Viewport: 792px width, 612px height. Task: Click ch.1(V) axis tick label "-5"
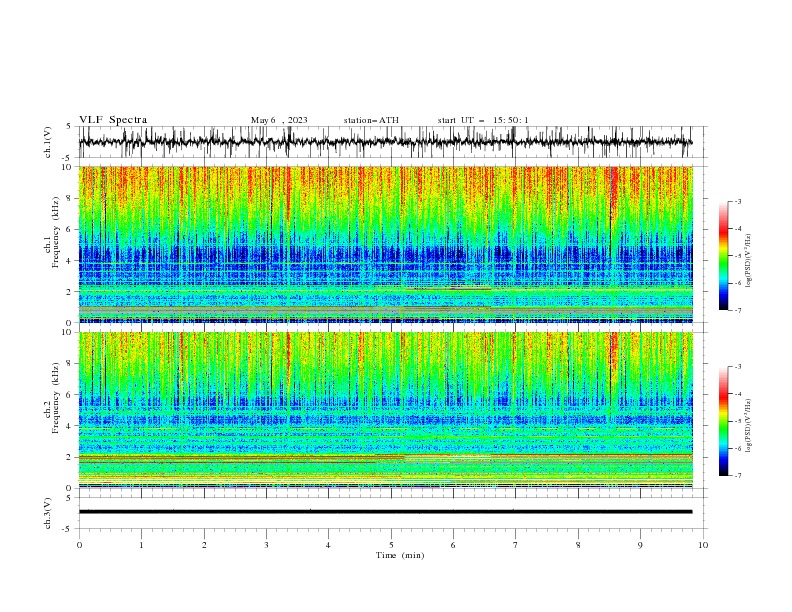pos(68,158)
